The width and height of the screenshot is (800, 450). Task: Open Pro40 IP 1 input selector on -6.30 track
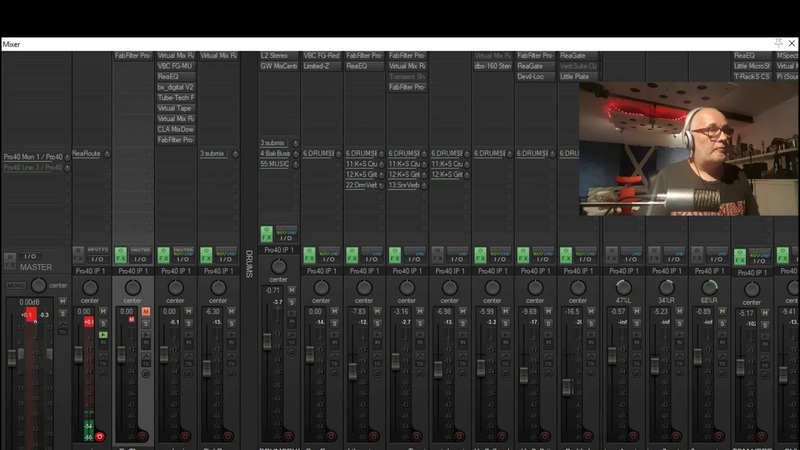218,271
